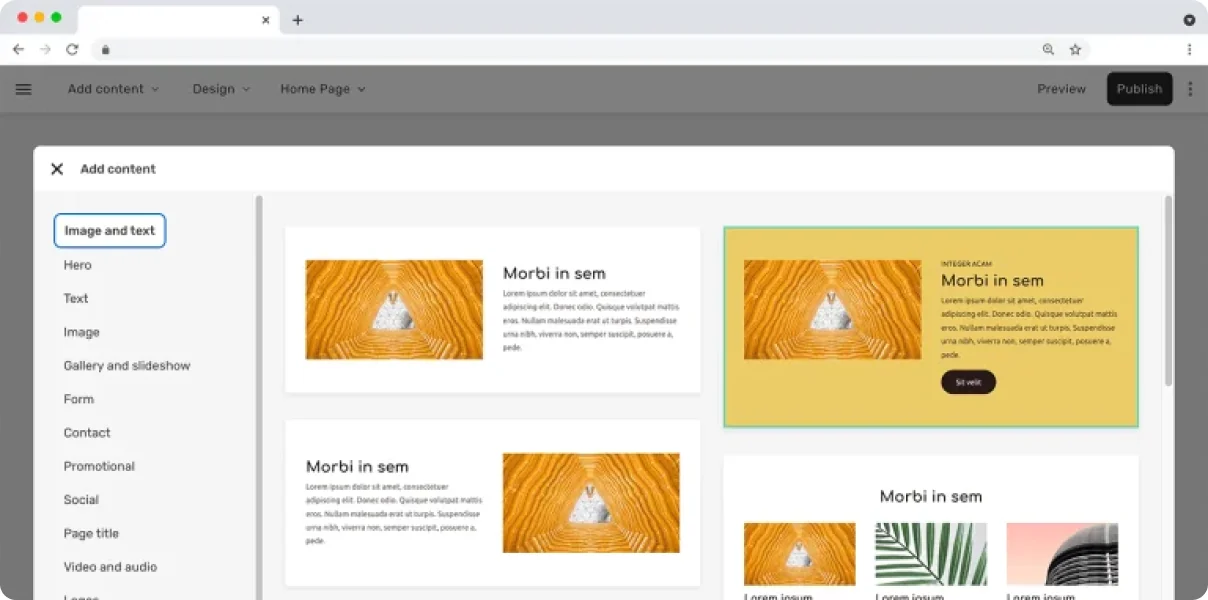Click the Preview link
Viewport: 1208px width, 600px height.
(1061, 89)
